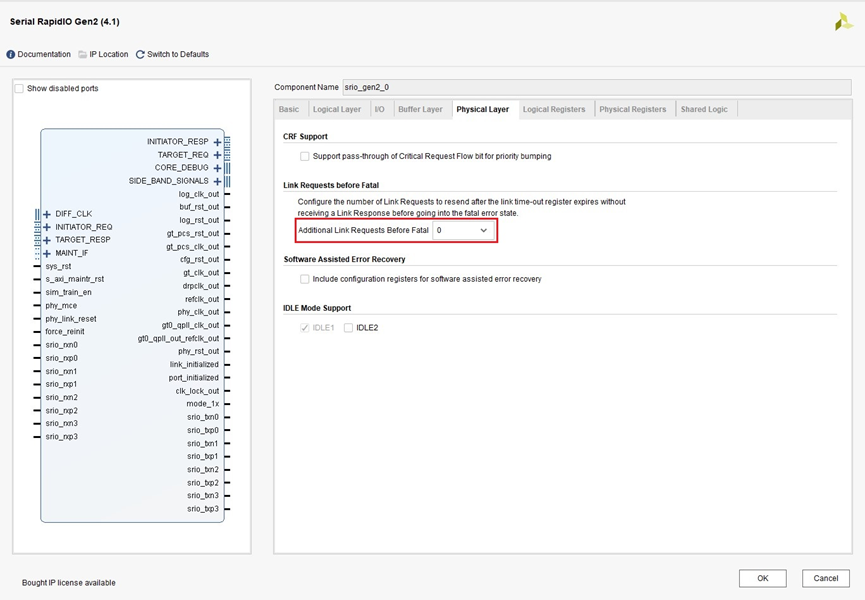Screen dimensions: 865x600
Task: Expand the INITIATOR_REQ port plus icon
Action: point(47,227)
